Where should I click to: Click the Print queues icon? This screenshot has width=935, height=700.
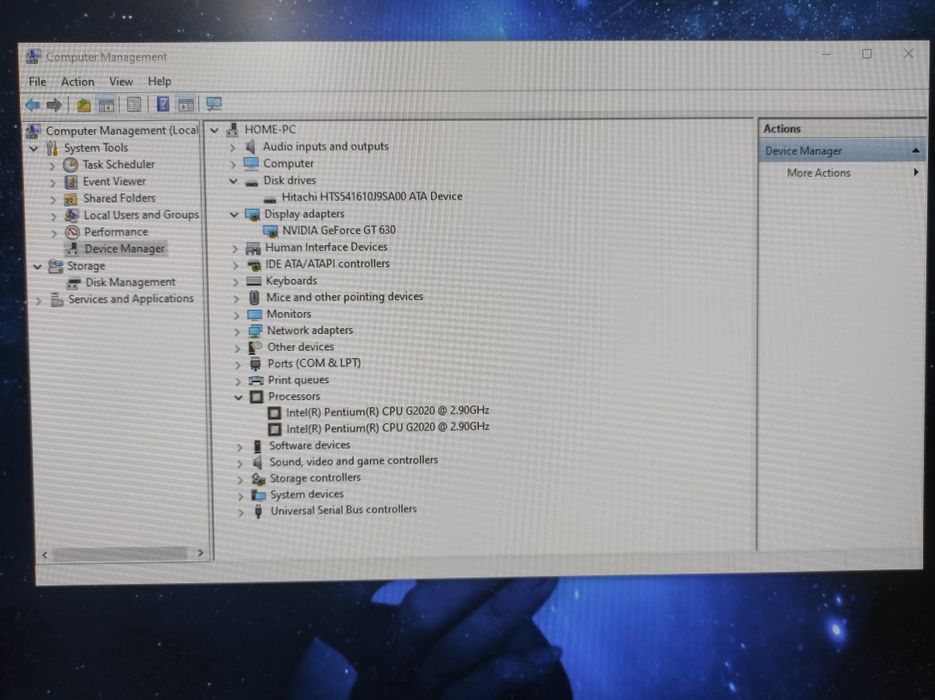[256, 380]
